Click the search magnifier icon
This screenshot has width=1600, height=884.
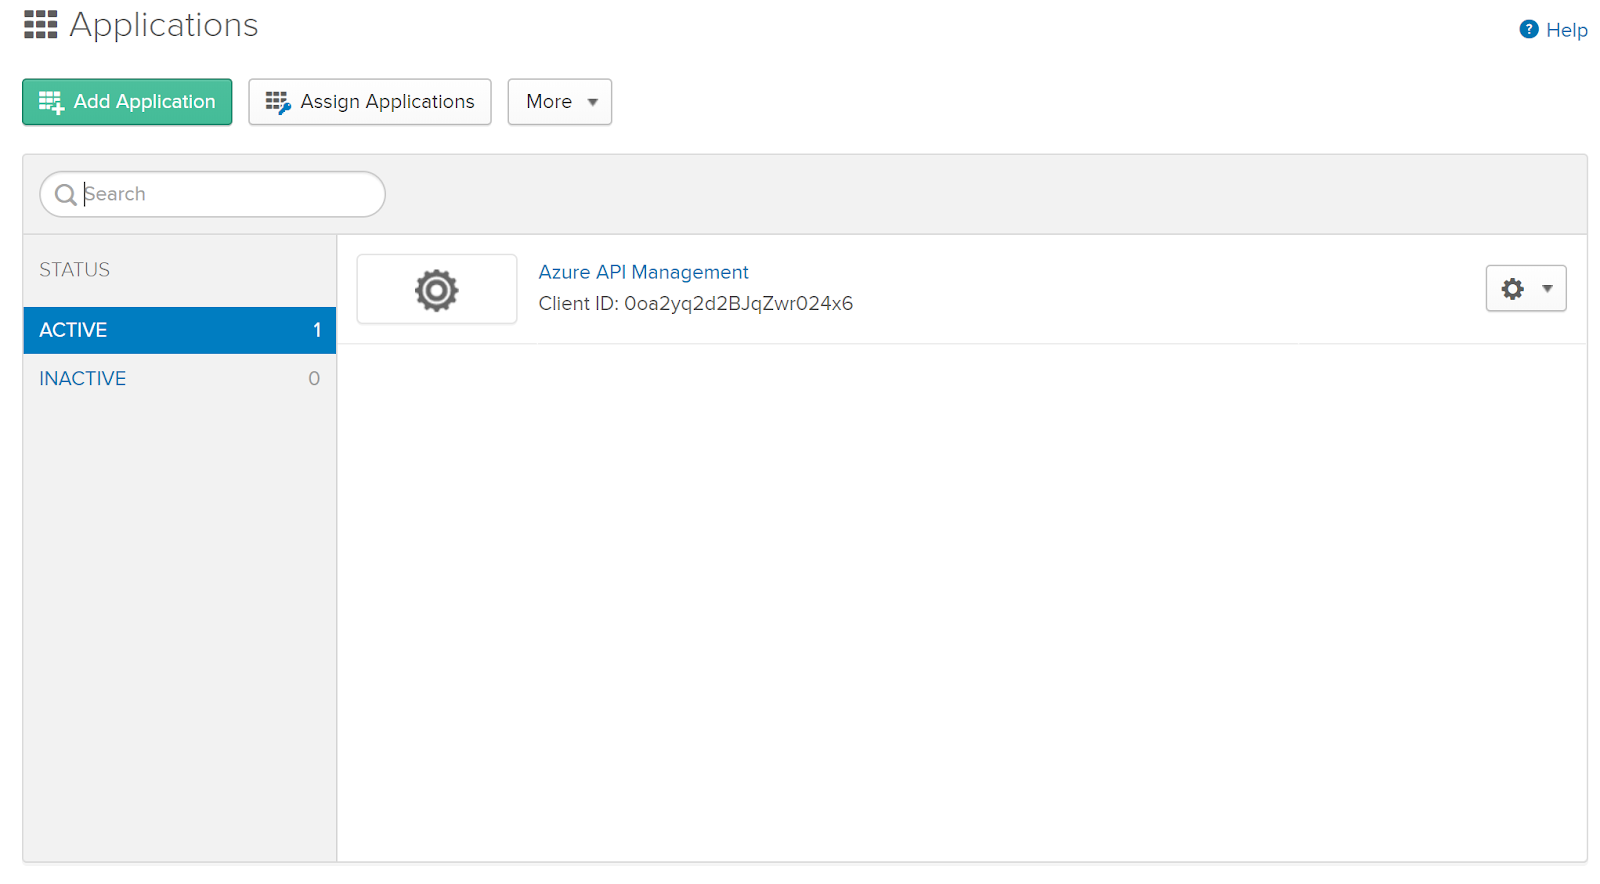pos(66,194)
